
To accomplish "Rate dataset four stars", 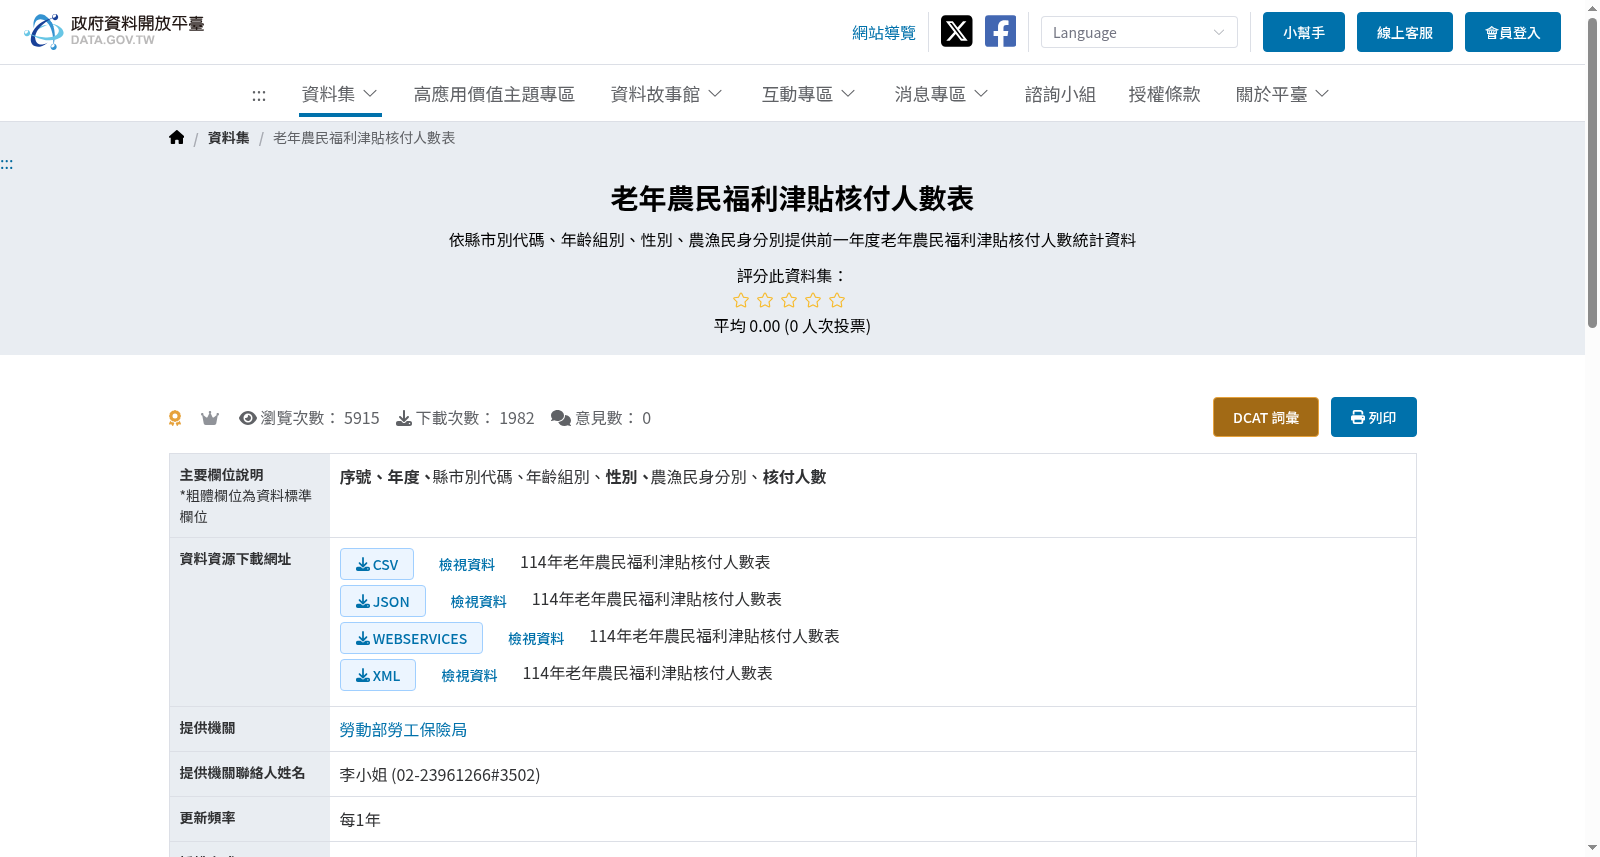I will click(x=813, y=300).
